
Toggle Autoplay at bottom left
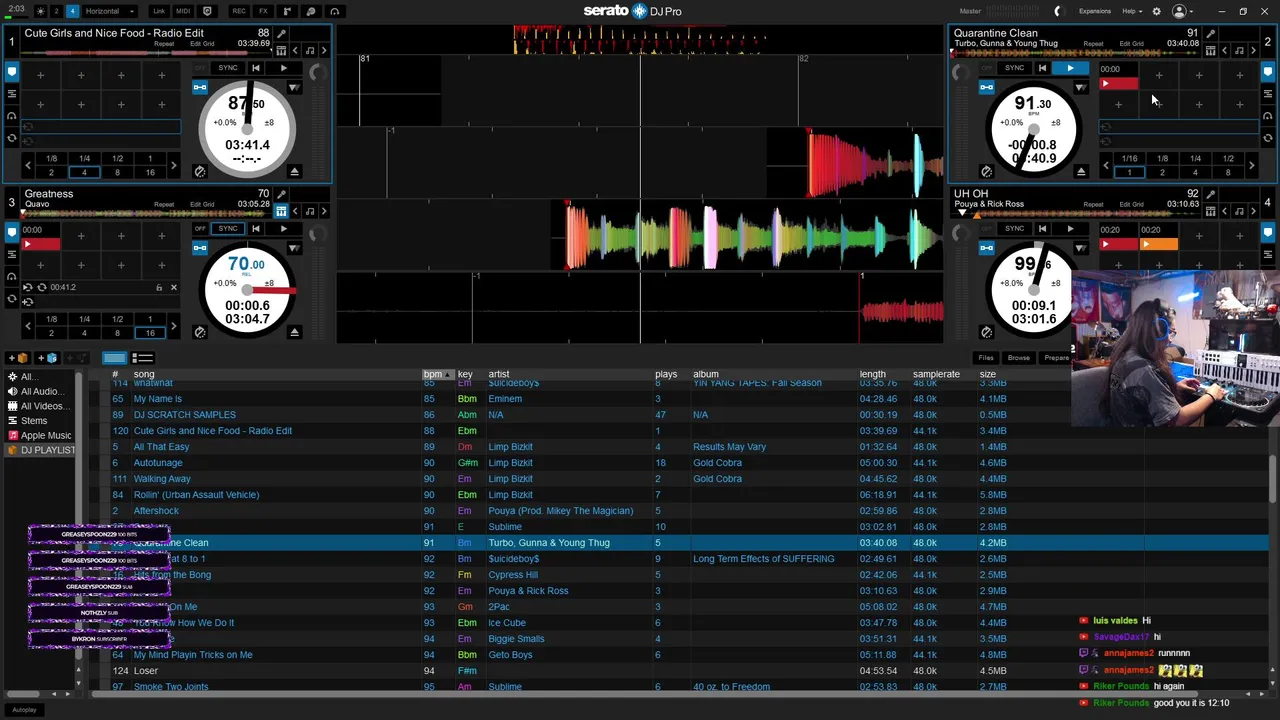(x=24, y=710)
